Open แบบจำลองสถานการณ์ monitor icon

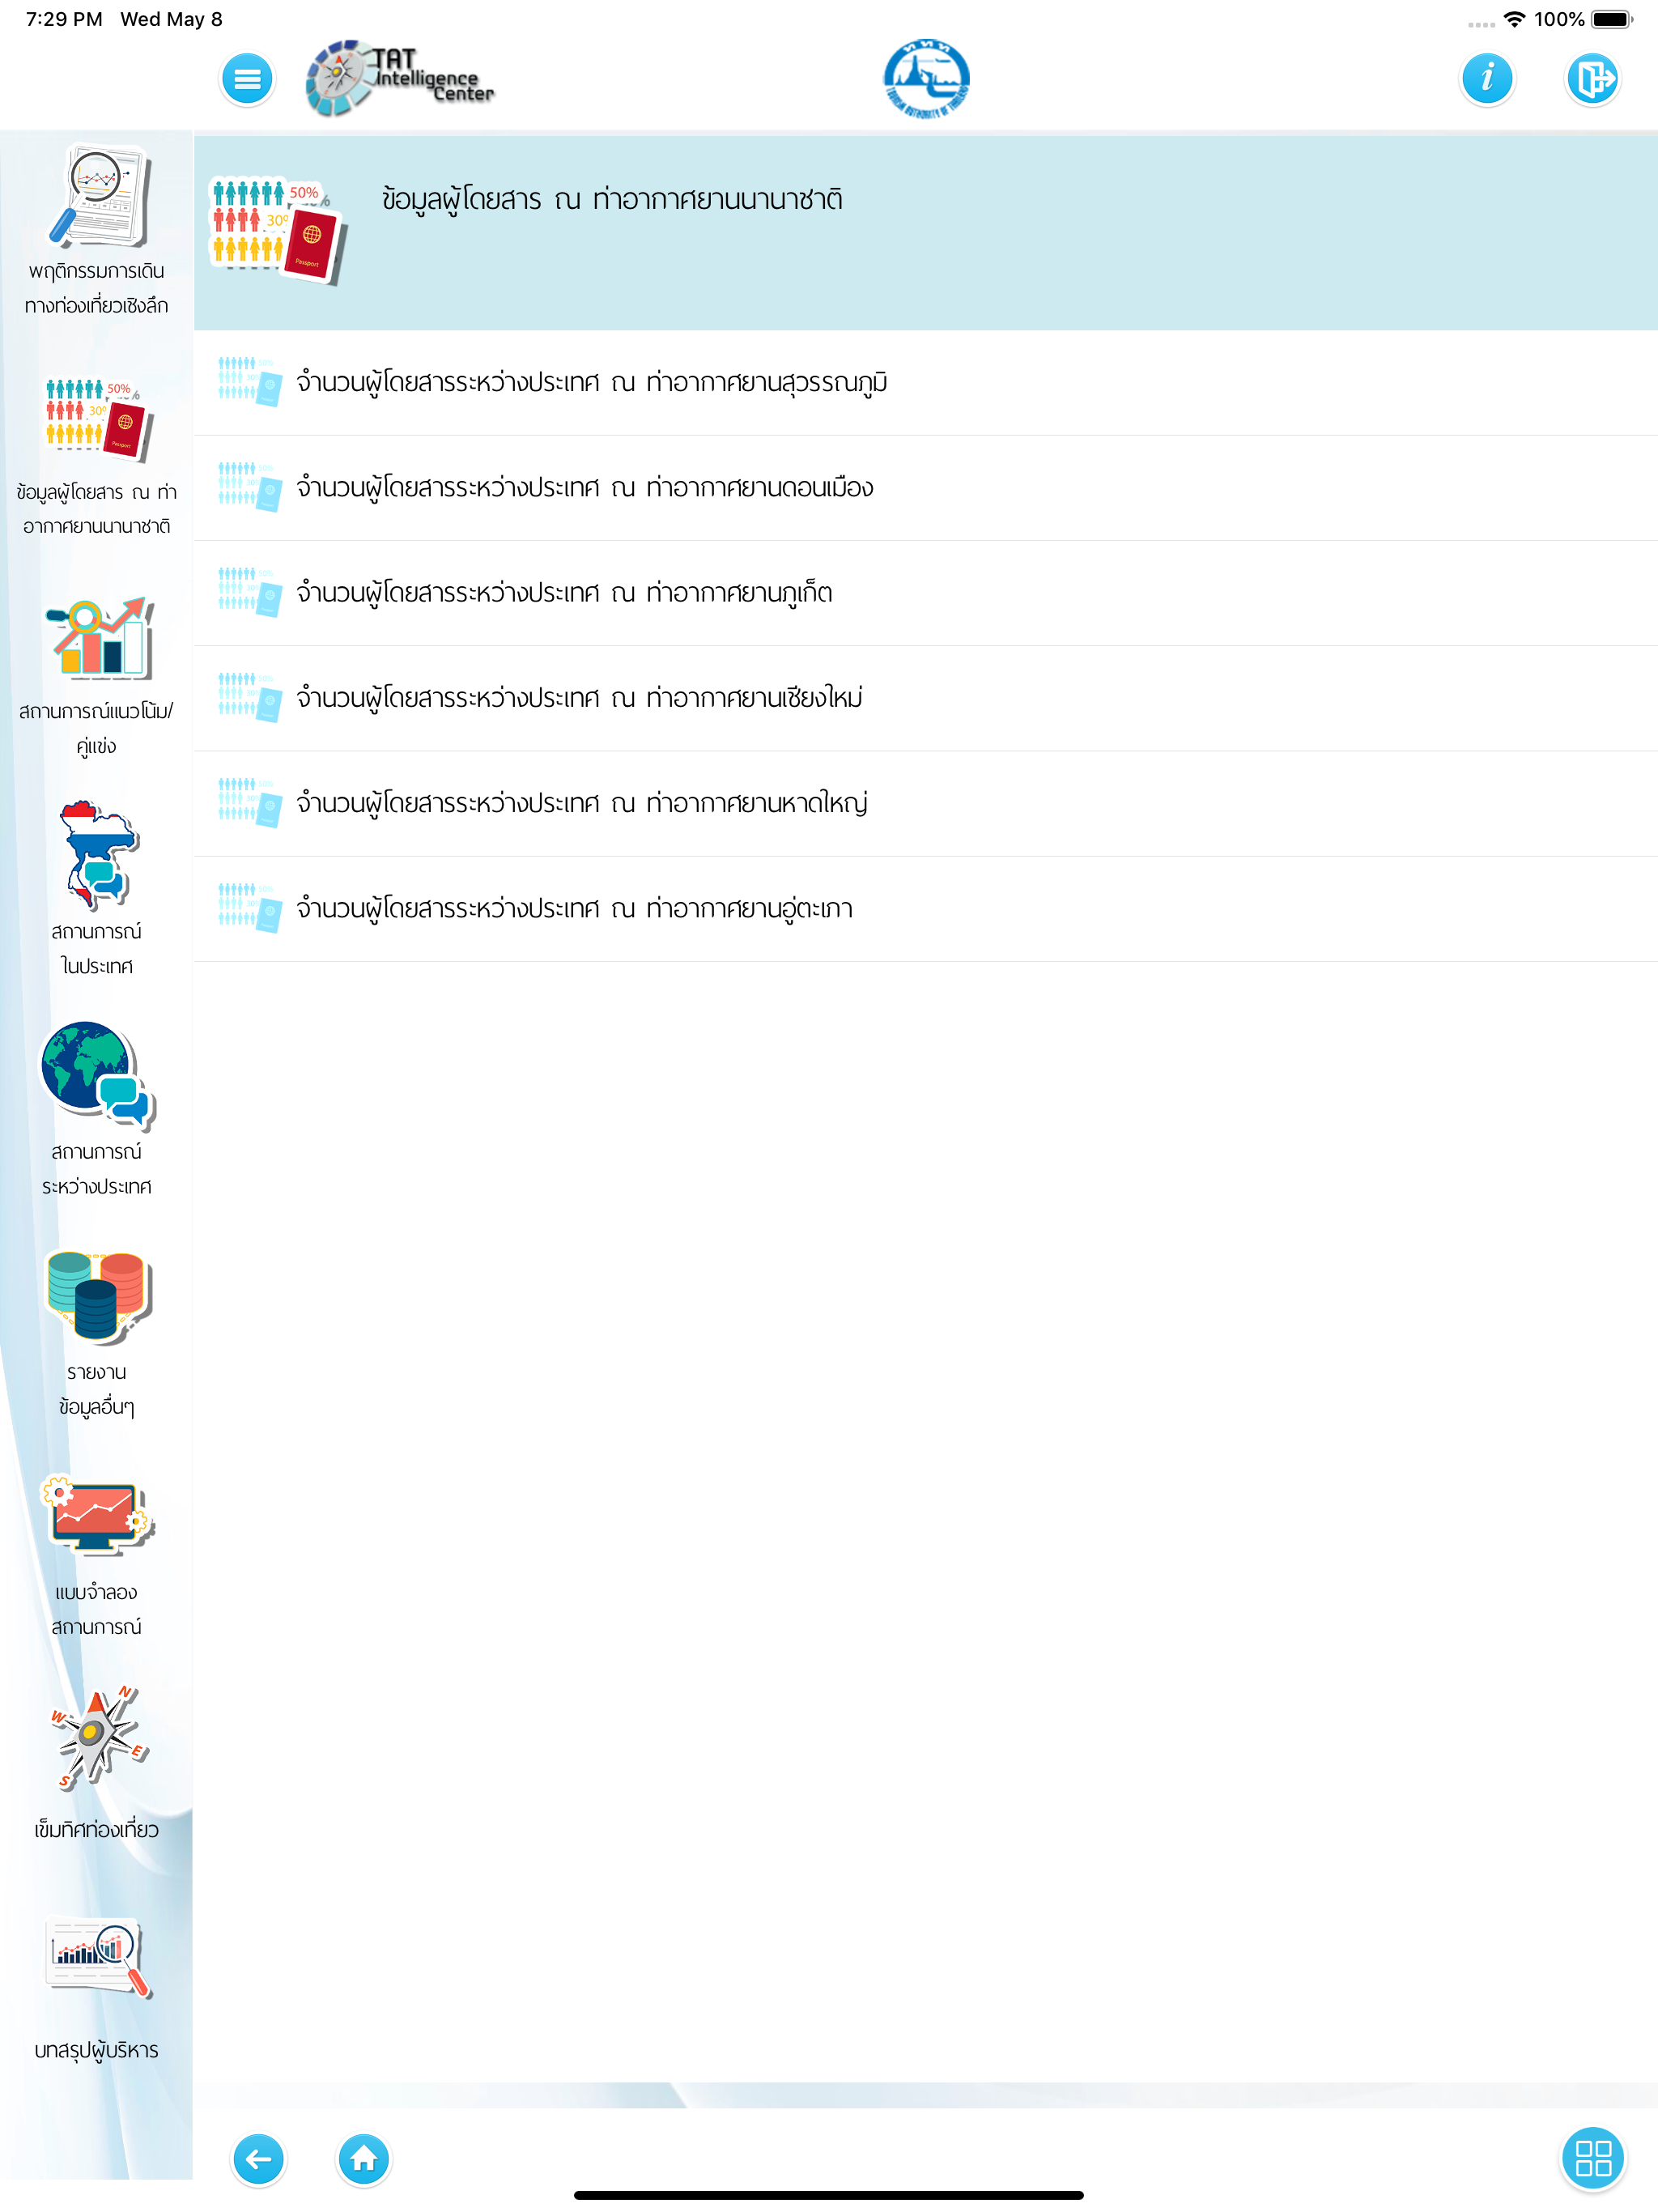[x=98, y=1514]
